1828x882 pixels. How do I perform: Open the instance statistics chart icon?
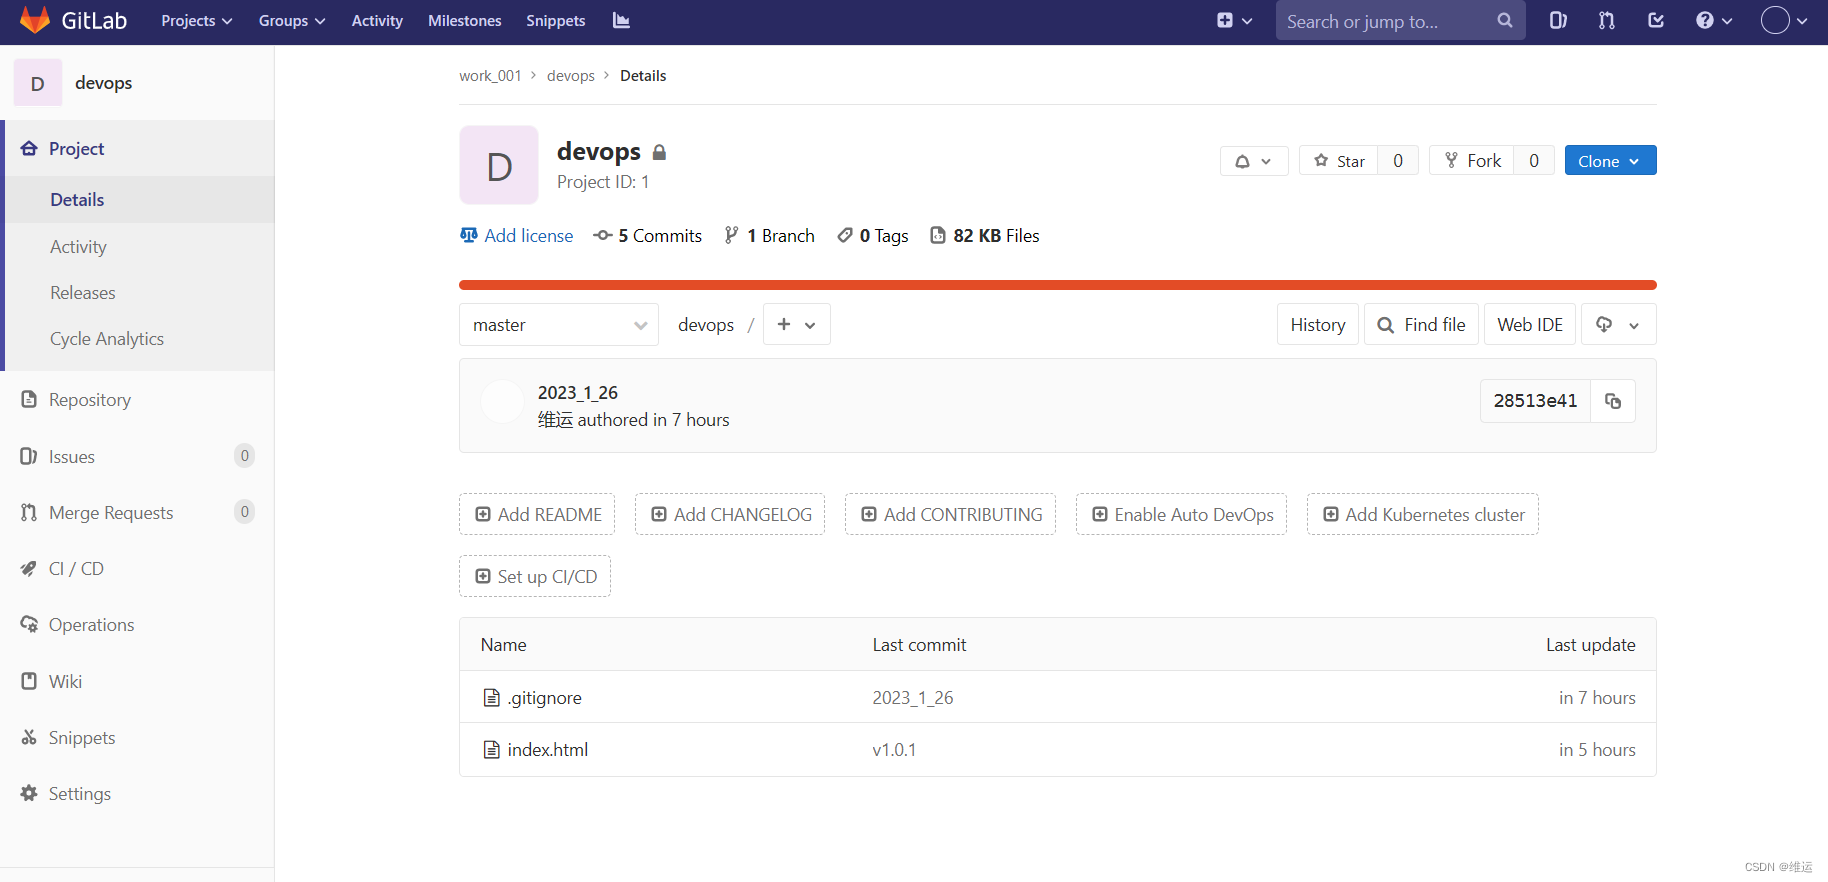[x=621, y=21]
